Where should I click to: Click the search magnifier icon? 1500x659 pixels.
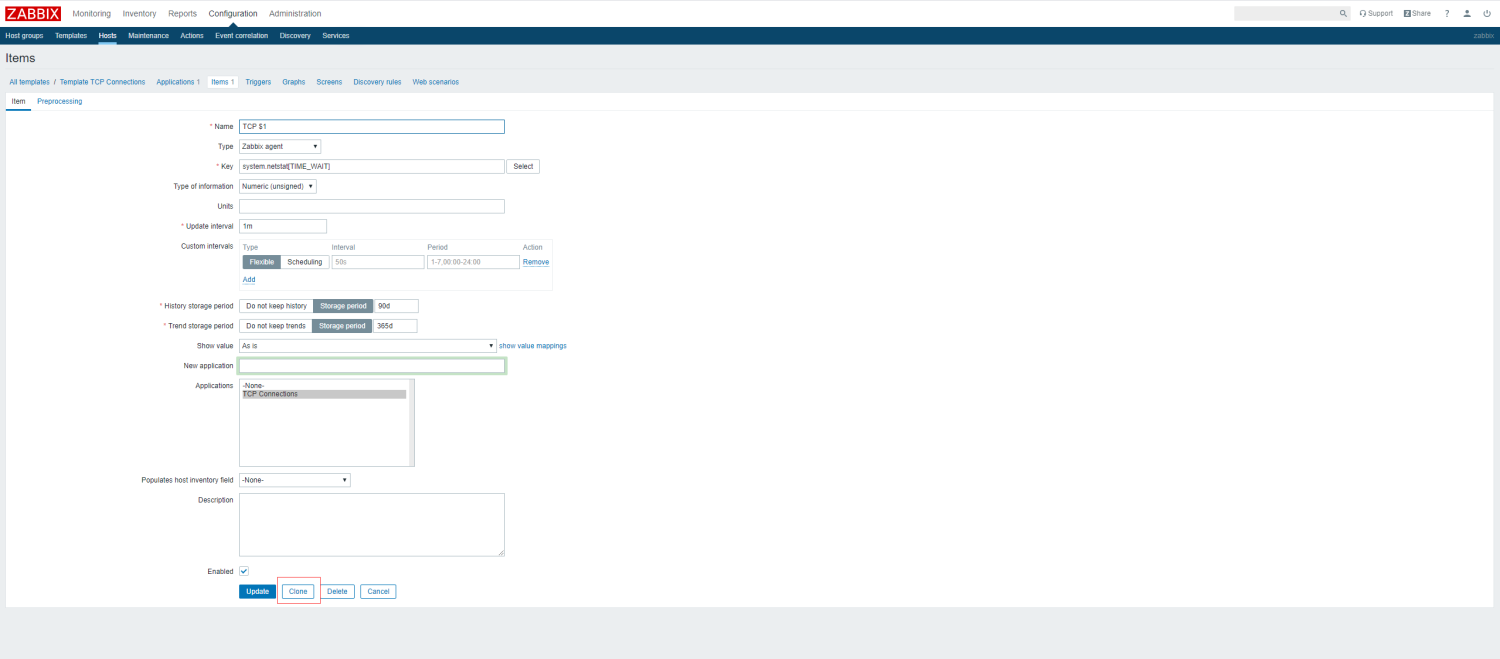coord(1343,14)
